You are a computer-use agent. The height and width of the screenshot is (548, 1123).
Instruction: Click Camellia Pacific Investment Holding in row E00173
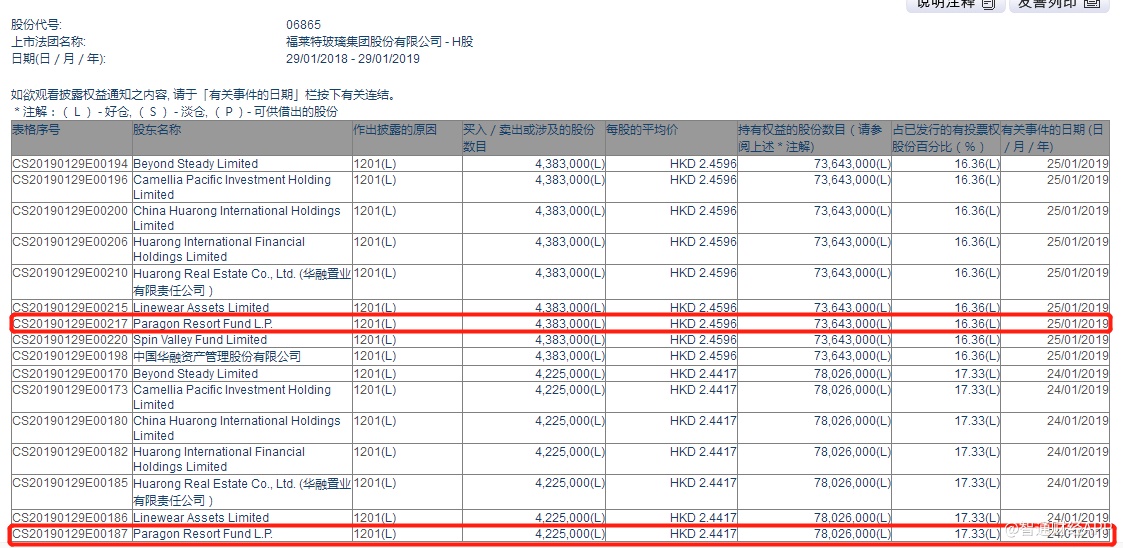(232, 397)
